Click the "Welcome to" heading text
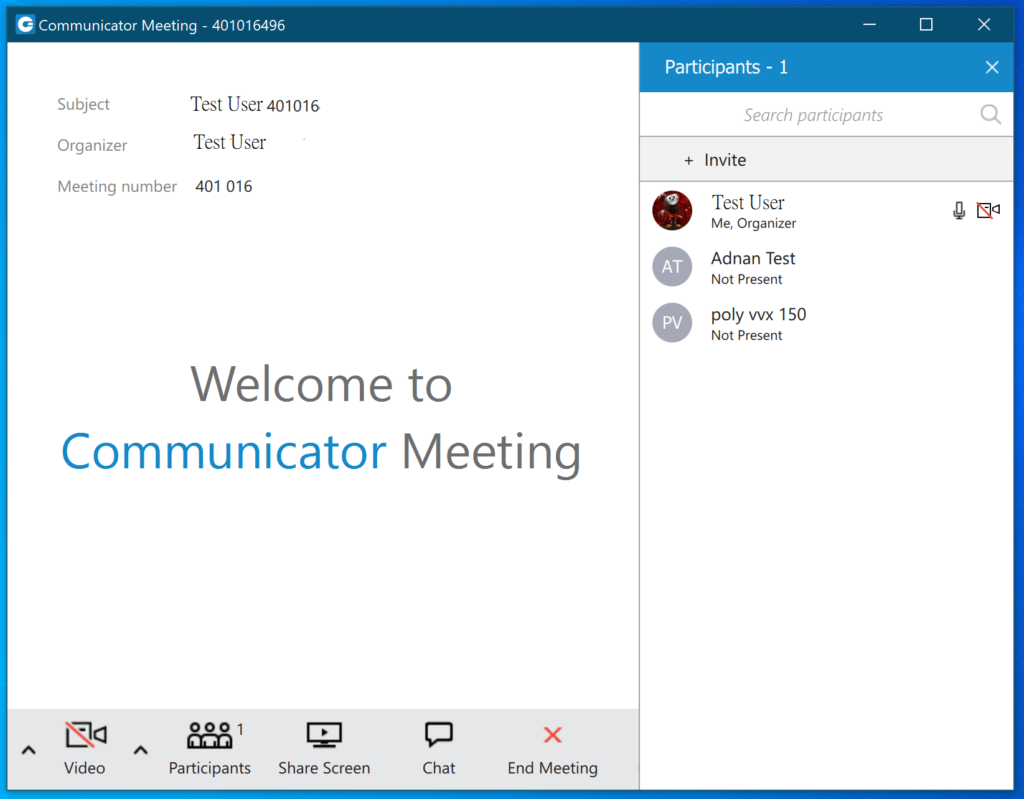The image size is (1024, 799). [321, 384]
